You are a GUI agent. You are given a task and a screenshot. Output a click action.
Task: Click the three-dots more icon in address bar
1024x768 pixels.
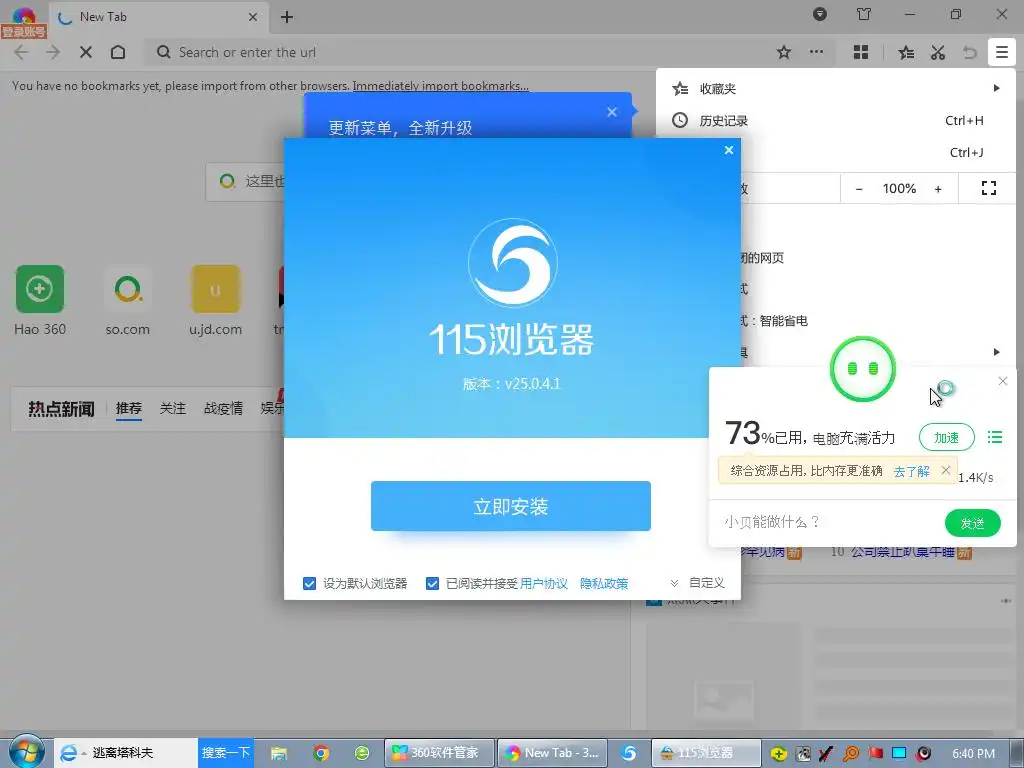click(x=816, y=52)
